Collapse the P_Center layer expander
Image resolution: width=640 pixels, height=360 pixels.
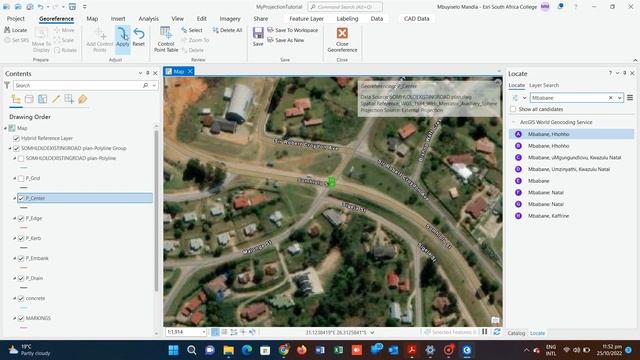click(x=15, y=198)
